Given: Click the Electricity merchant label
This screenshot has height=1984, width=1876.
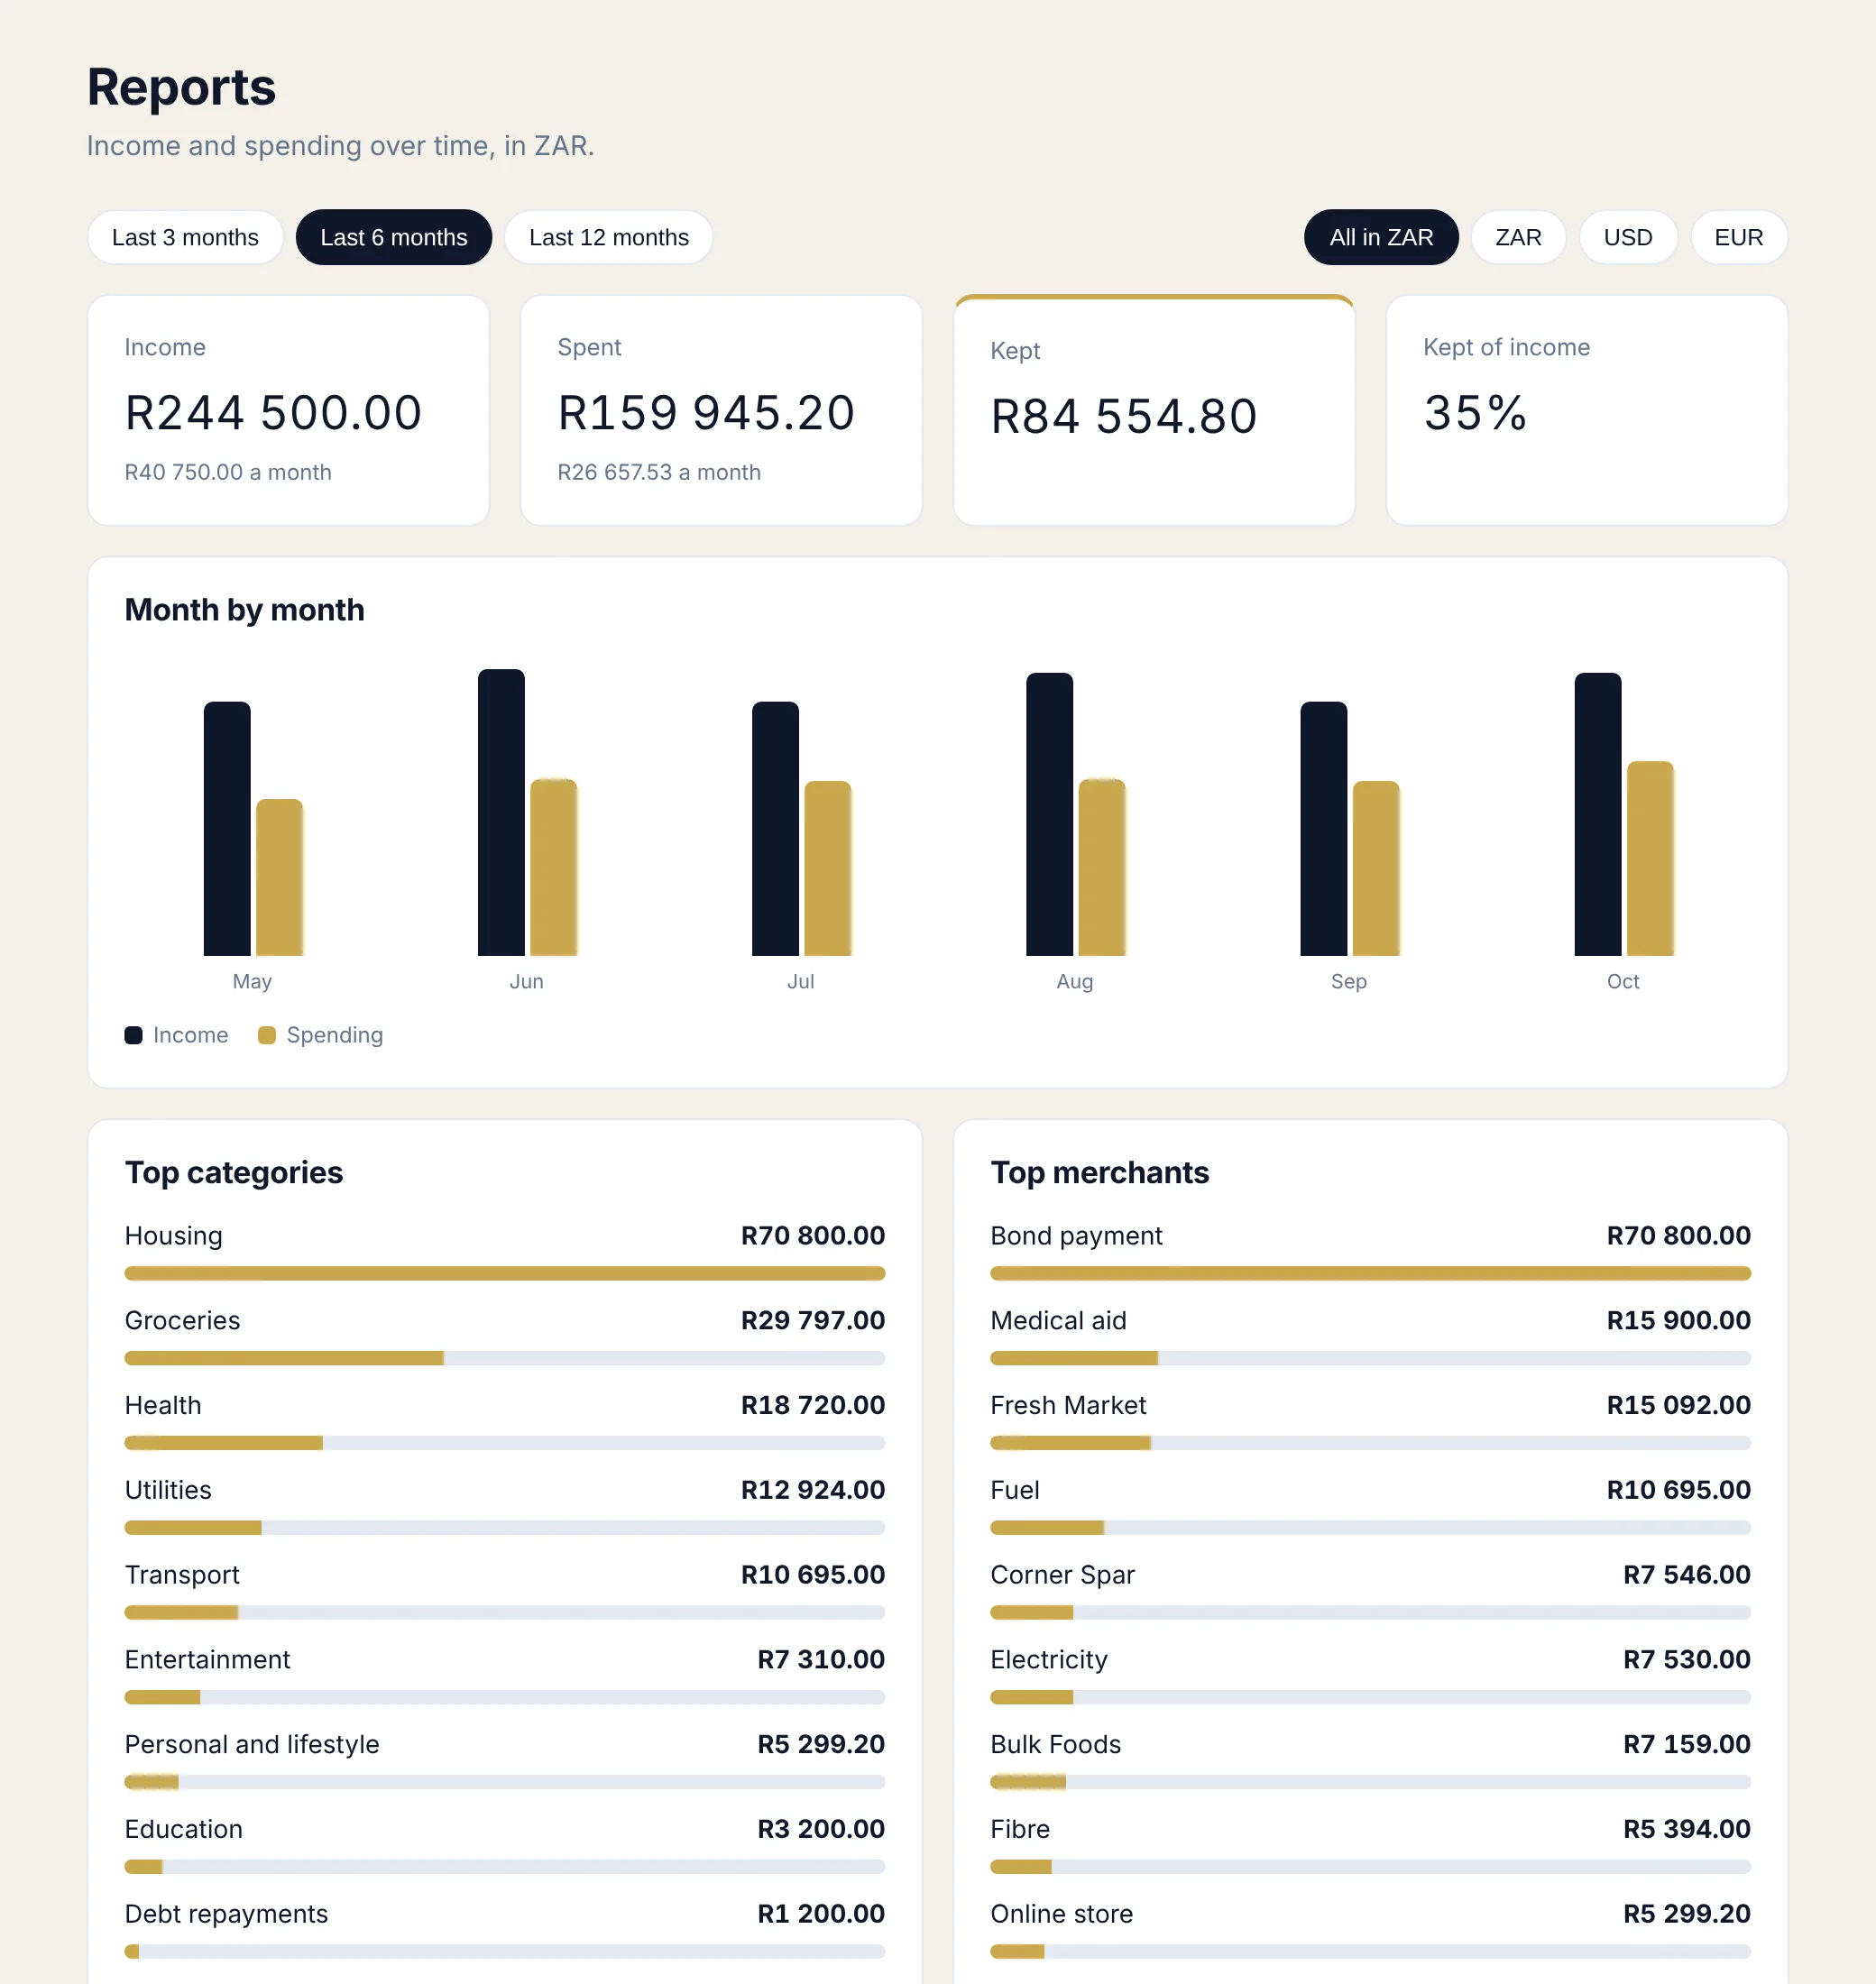Looking at the screenshot, I should click(1048, 1660).
